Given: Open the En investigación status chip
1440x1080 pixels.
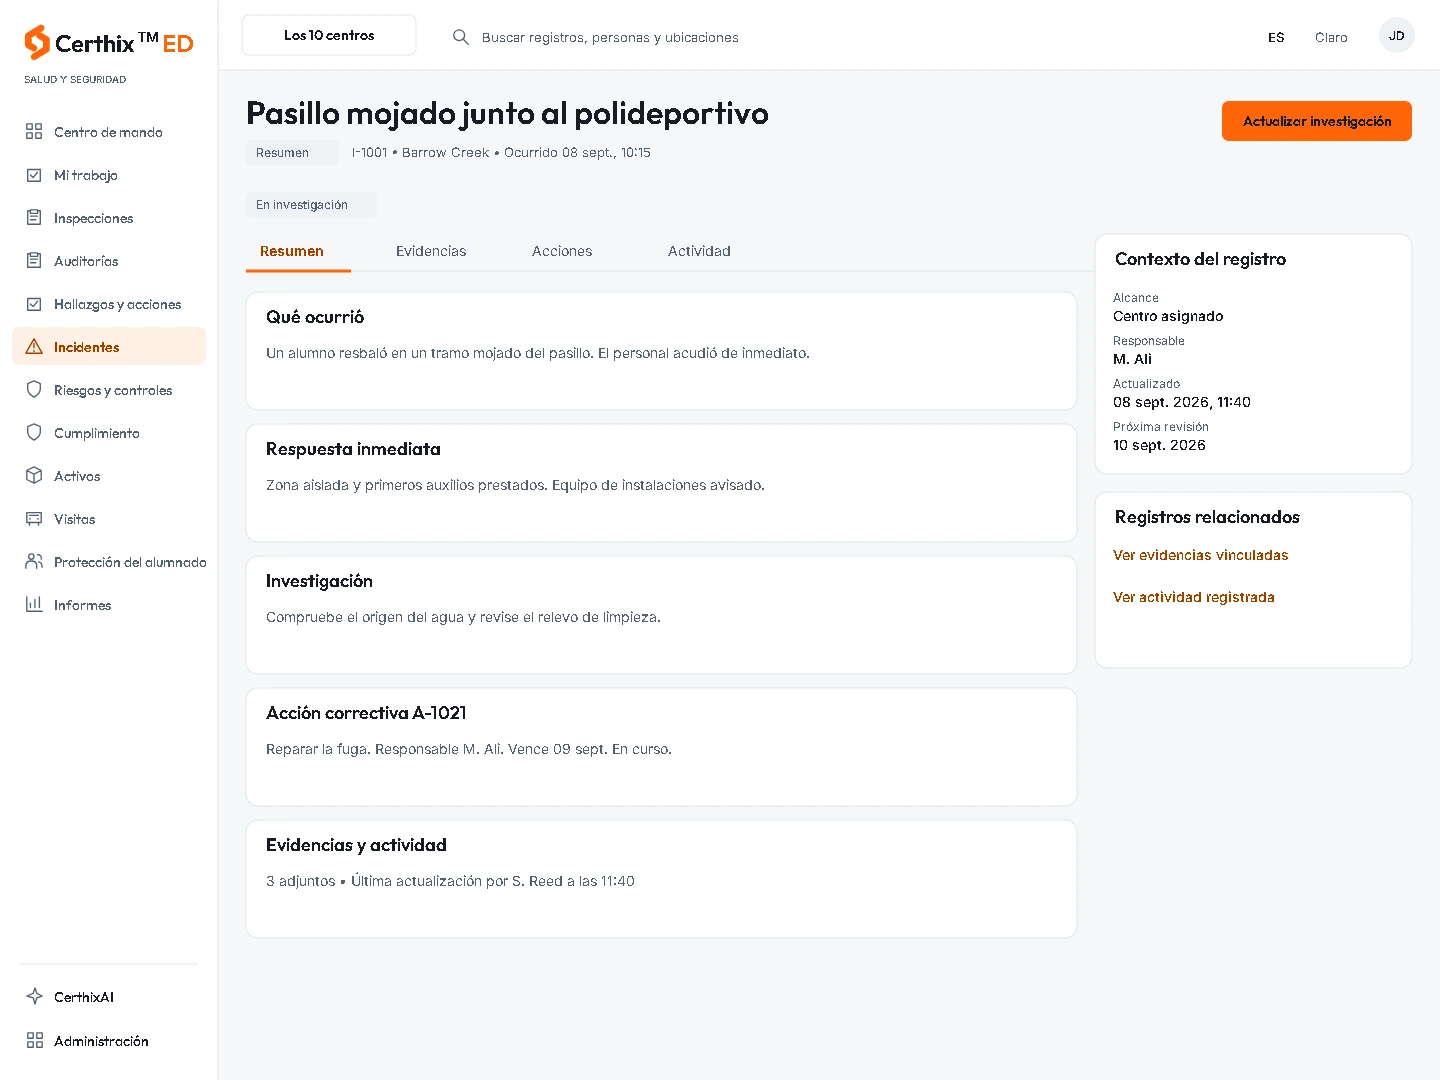Looking at the screenshot, I should [x=311, y=205].
